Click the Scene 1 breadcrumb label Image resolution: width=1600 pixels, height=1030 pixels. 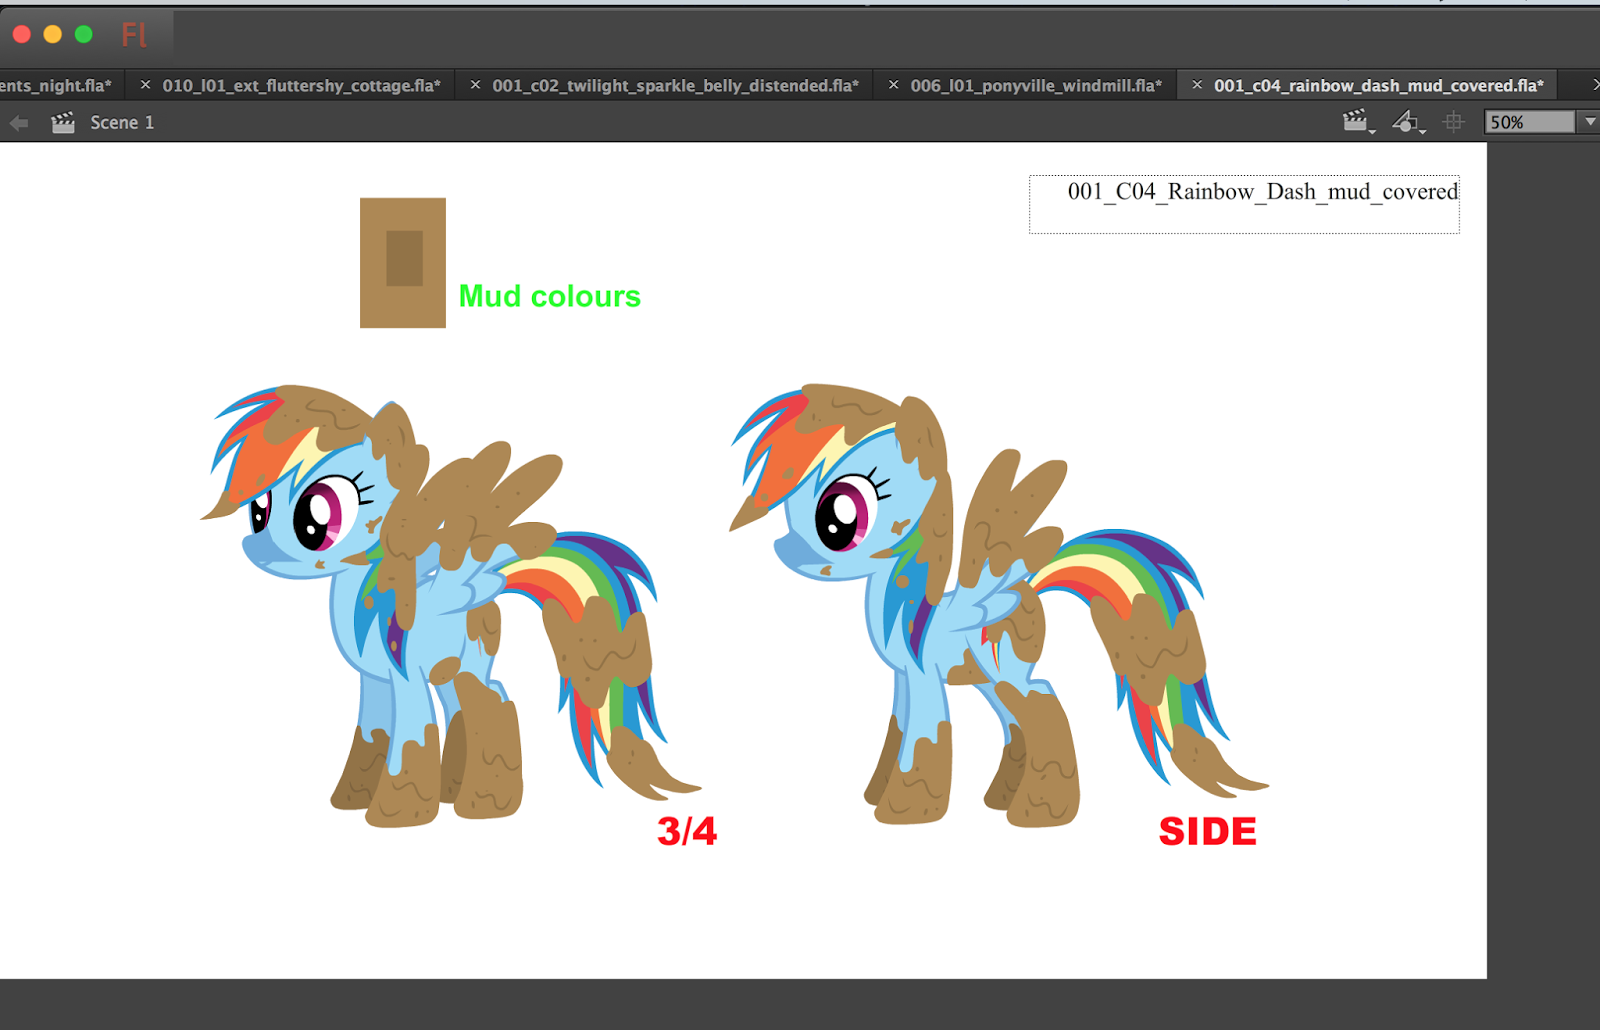[x=122, y=122]
